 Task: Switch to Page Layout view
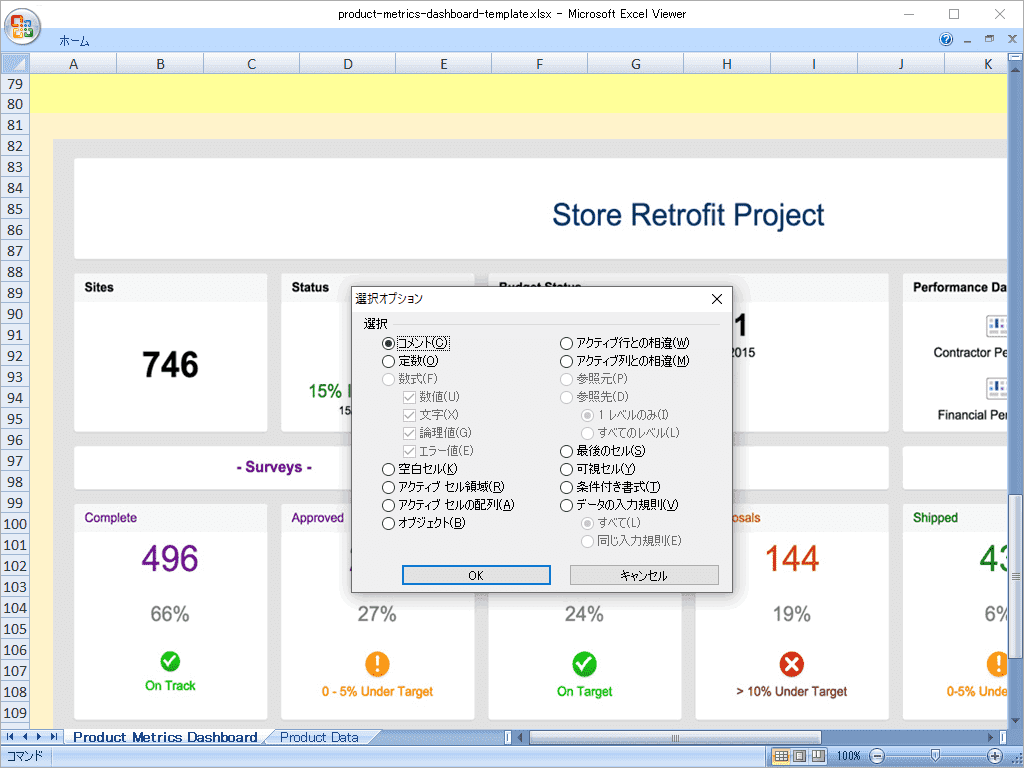click(x=799, y=756)
